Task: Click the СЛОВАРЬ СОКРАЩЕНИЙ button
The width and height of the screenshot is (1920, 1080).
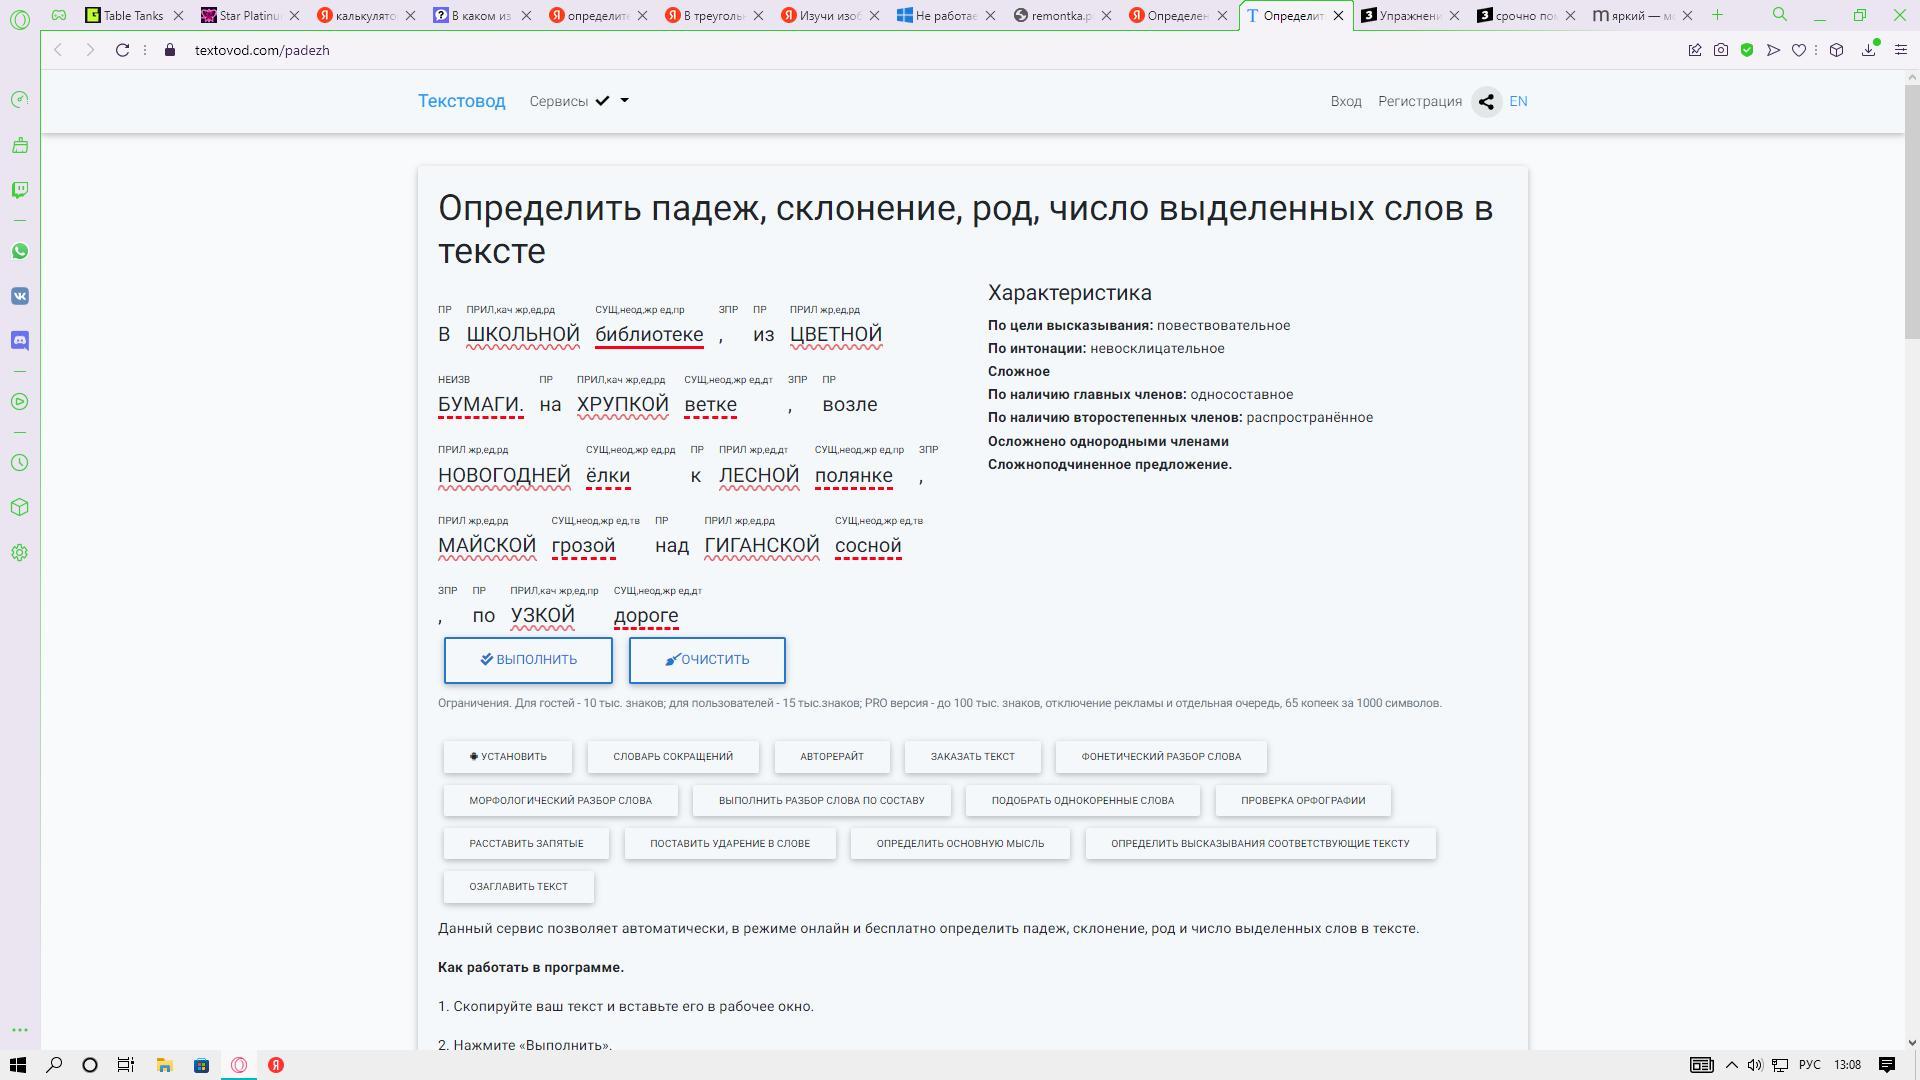Action: tap(673, 757)
